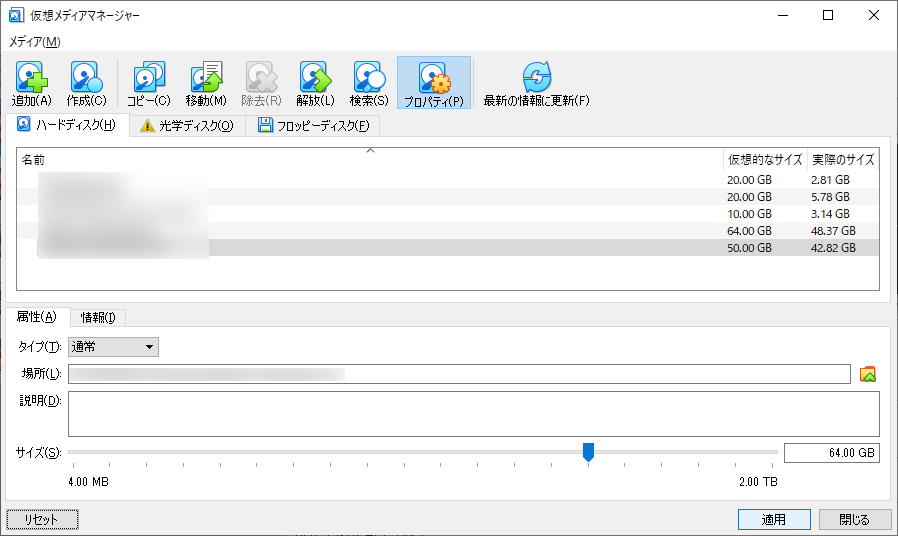Click the 解放(L) release disk icon
Screen dimensions: 898x536
pos(316,77)
